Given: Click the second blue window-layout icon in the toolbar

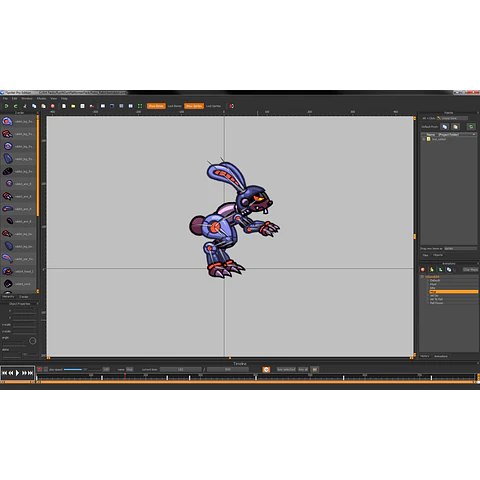Looking at the screenshot, I should [112, 106].
